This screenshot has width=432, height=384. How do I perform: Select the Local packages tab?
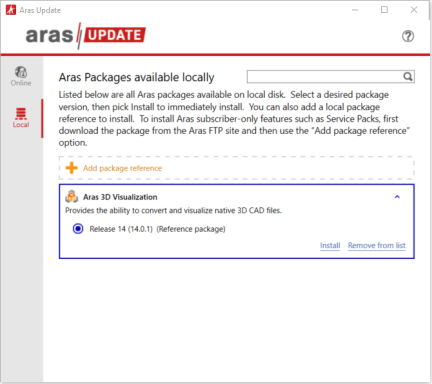click(21, 118)
